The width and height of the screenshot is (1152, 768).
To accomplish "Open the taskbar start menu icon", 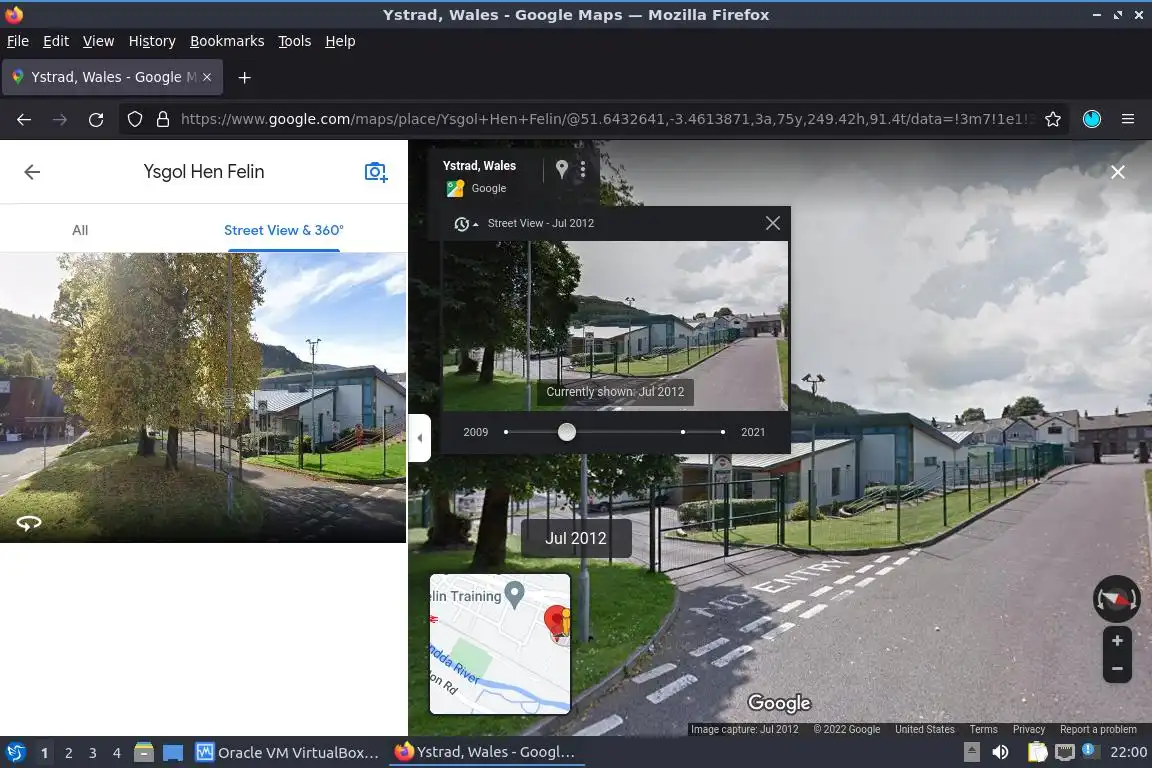I will tap(15, 753).
